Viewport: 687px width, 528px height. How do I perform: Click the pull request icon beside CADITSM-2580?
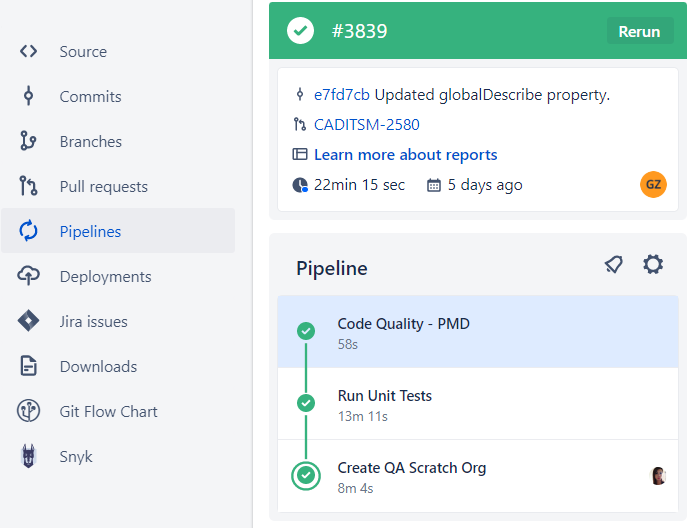(300, 124)
